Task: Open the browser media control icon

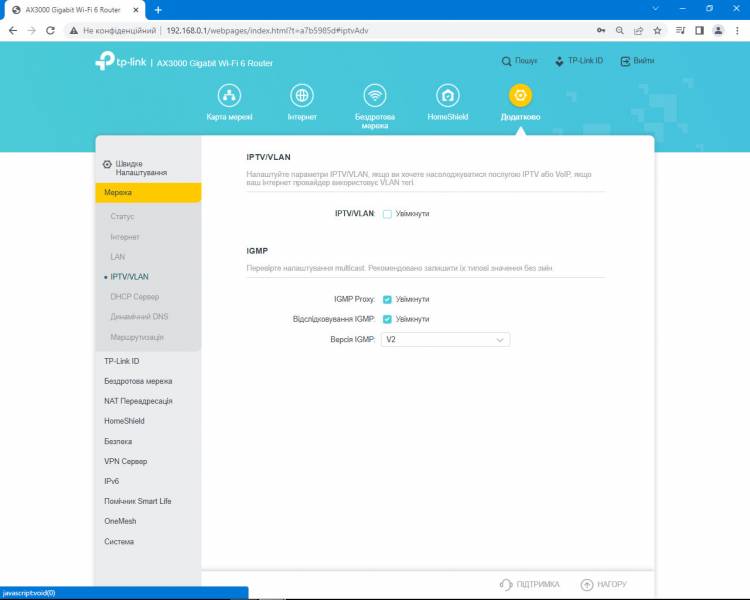Action: coord(680,31)
